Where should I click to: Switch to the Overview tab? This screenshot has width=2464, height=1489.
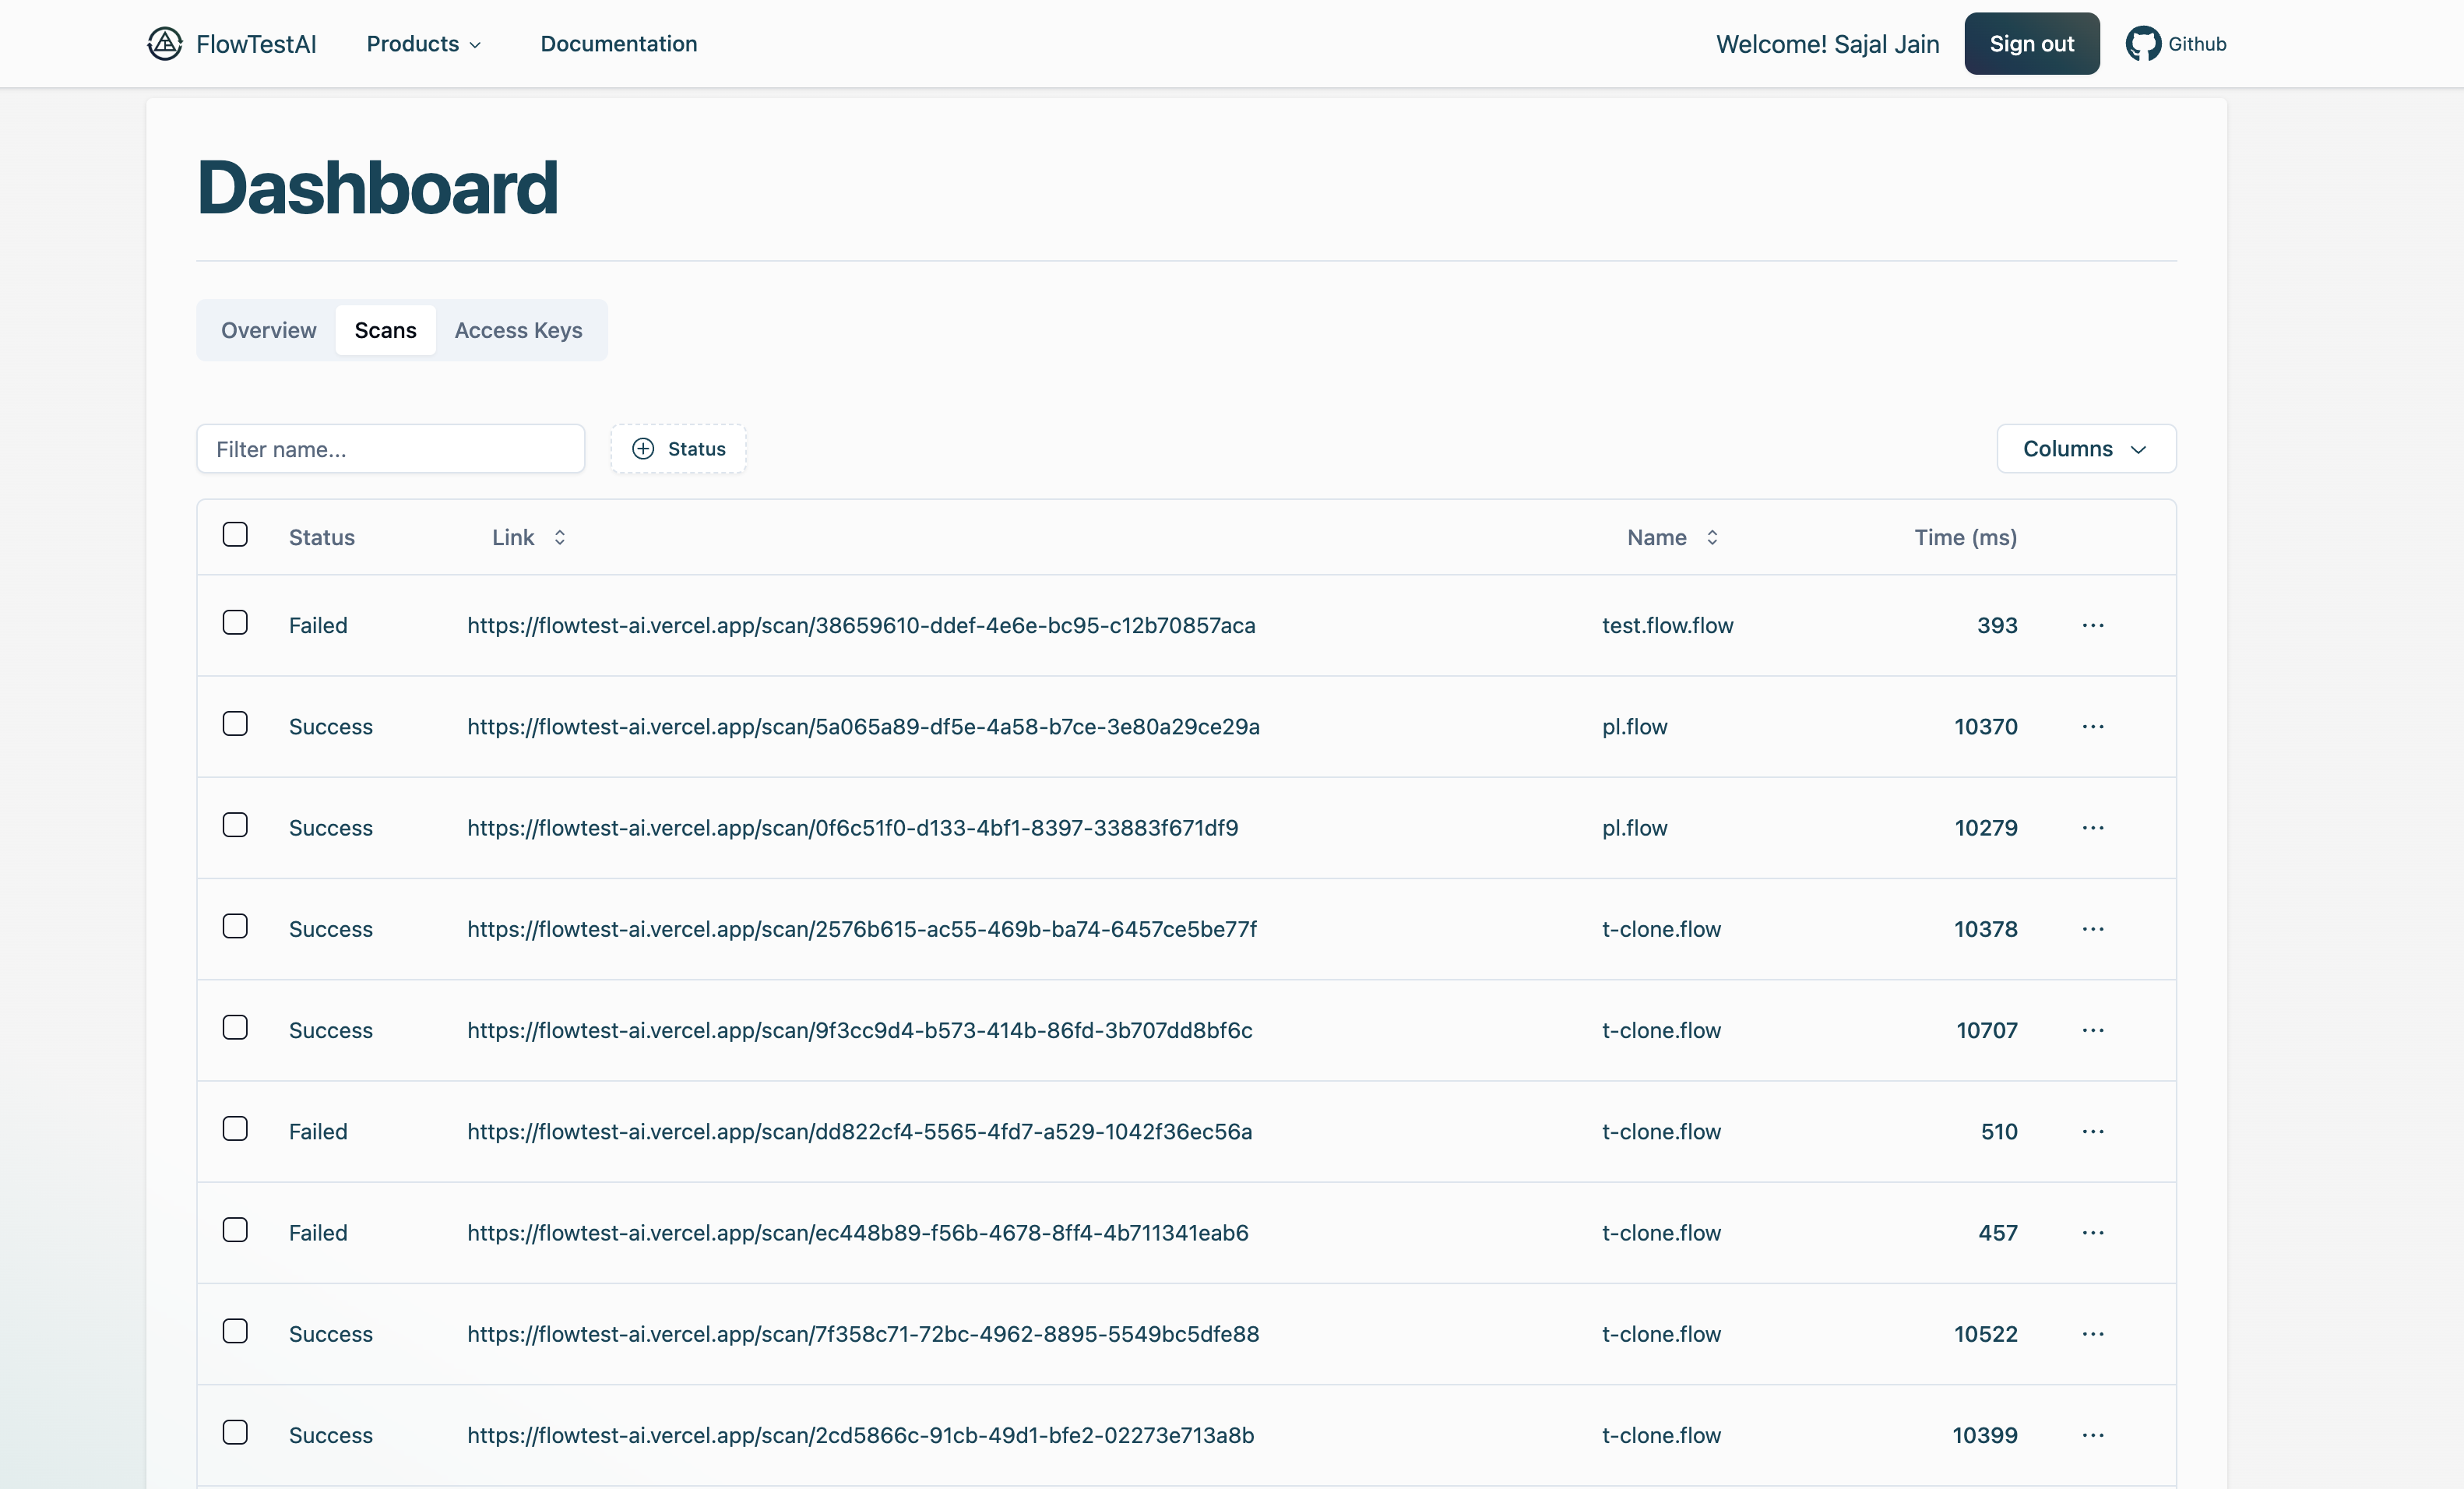click(268, 330)
